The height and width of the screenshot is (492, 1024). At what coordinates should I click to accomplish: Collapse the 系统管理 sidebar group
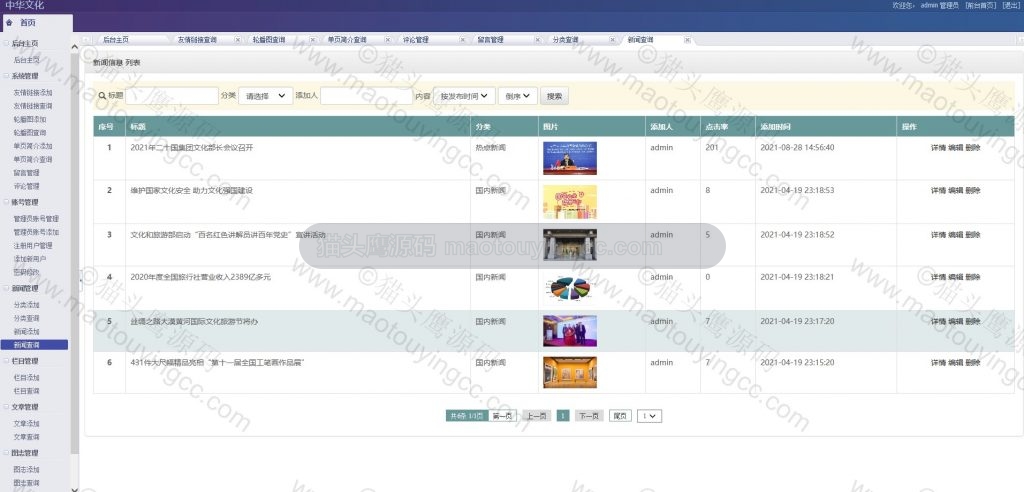[6, 76]
